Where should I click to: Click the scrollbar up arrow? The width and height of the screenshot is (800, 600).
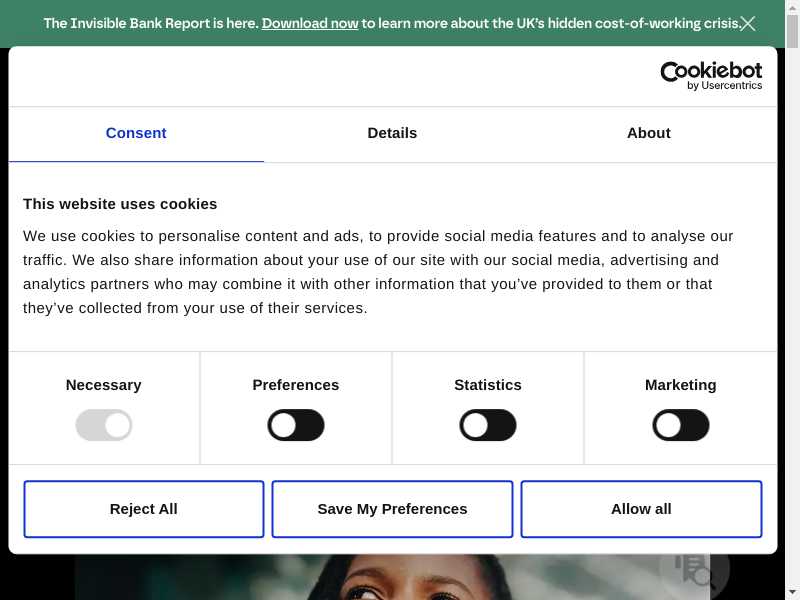coord(793,7)
